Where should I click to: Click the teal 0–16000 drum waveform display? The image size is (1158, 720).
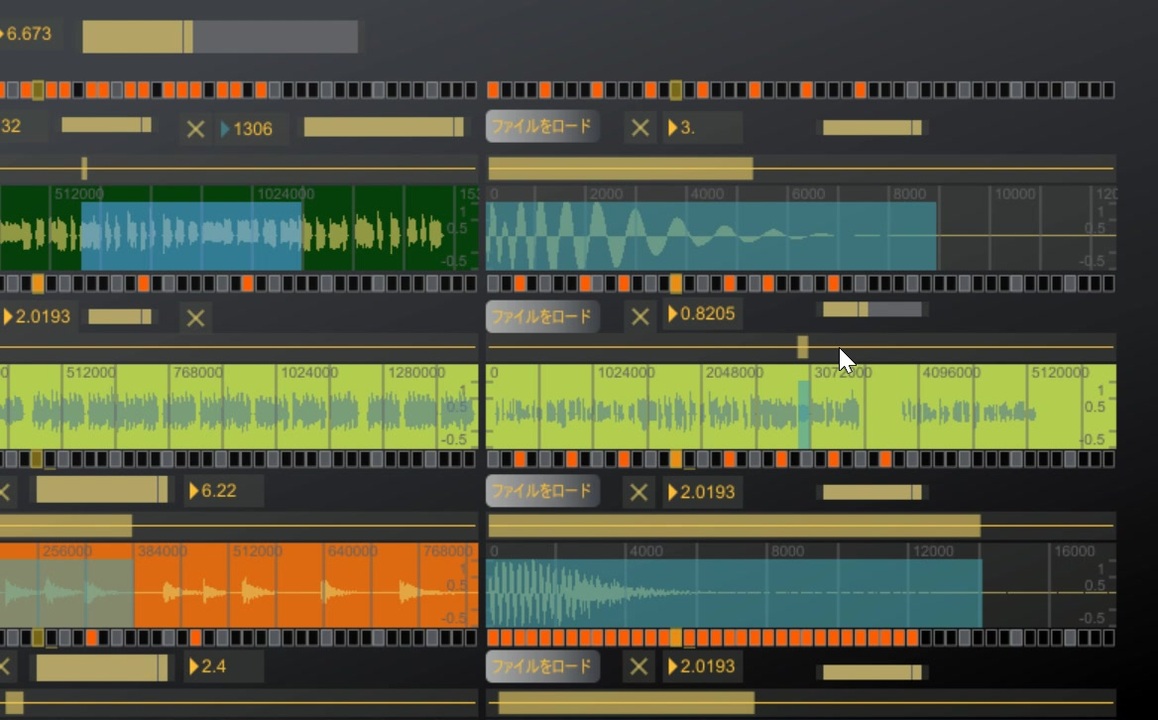(x=801, y=586)
